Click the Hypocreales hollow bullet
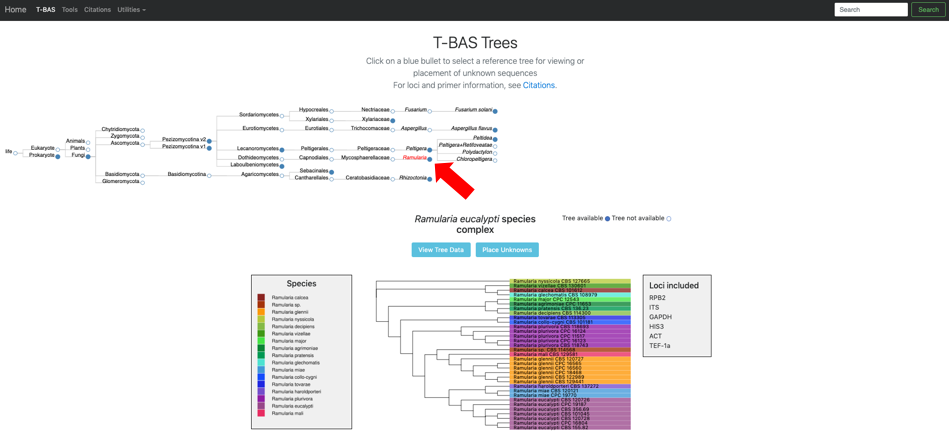949x435 pixels. coord(332,111)
